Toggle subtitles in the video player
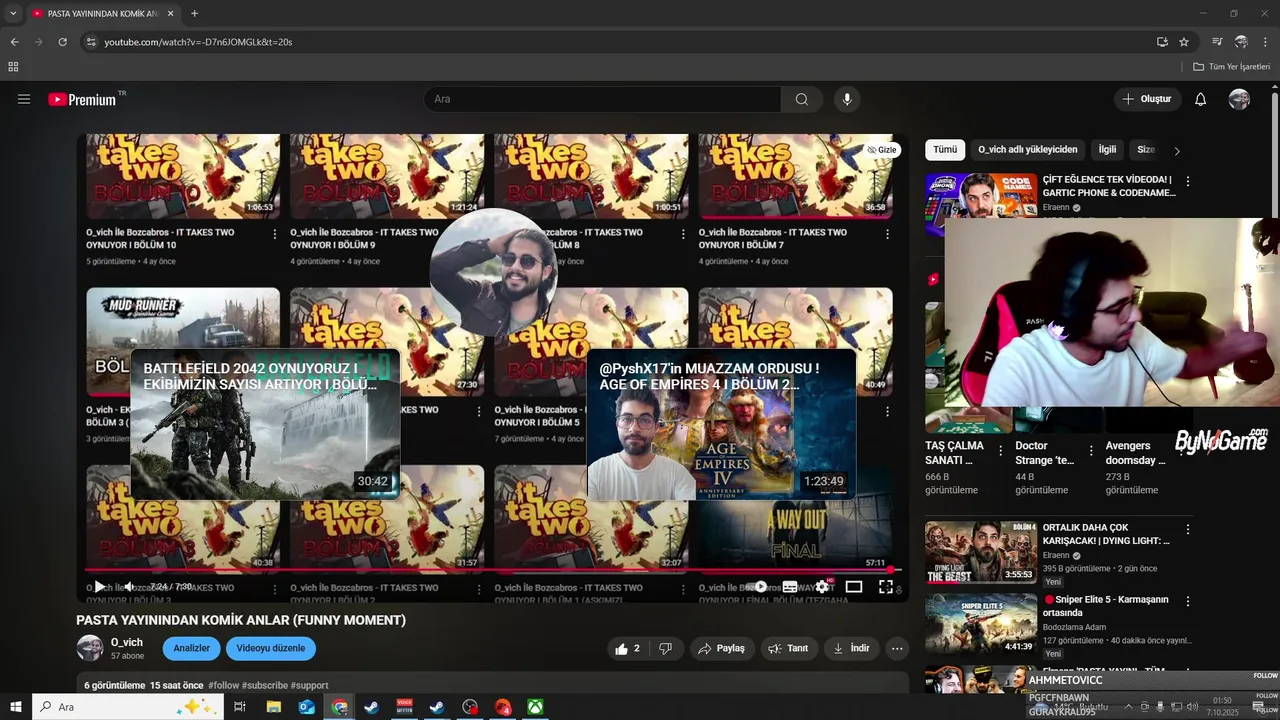This screenshot has height=720, width=1280. coord(790,587)
